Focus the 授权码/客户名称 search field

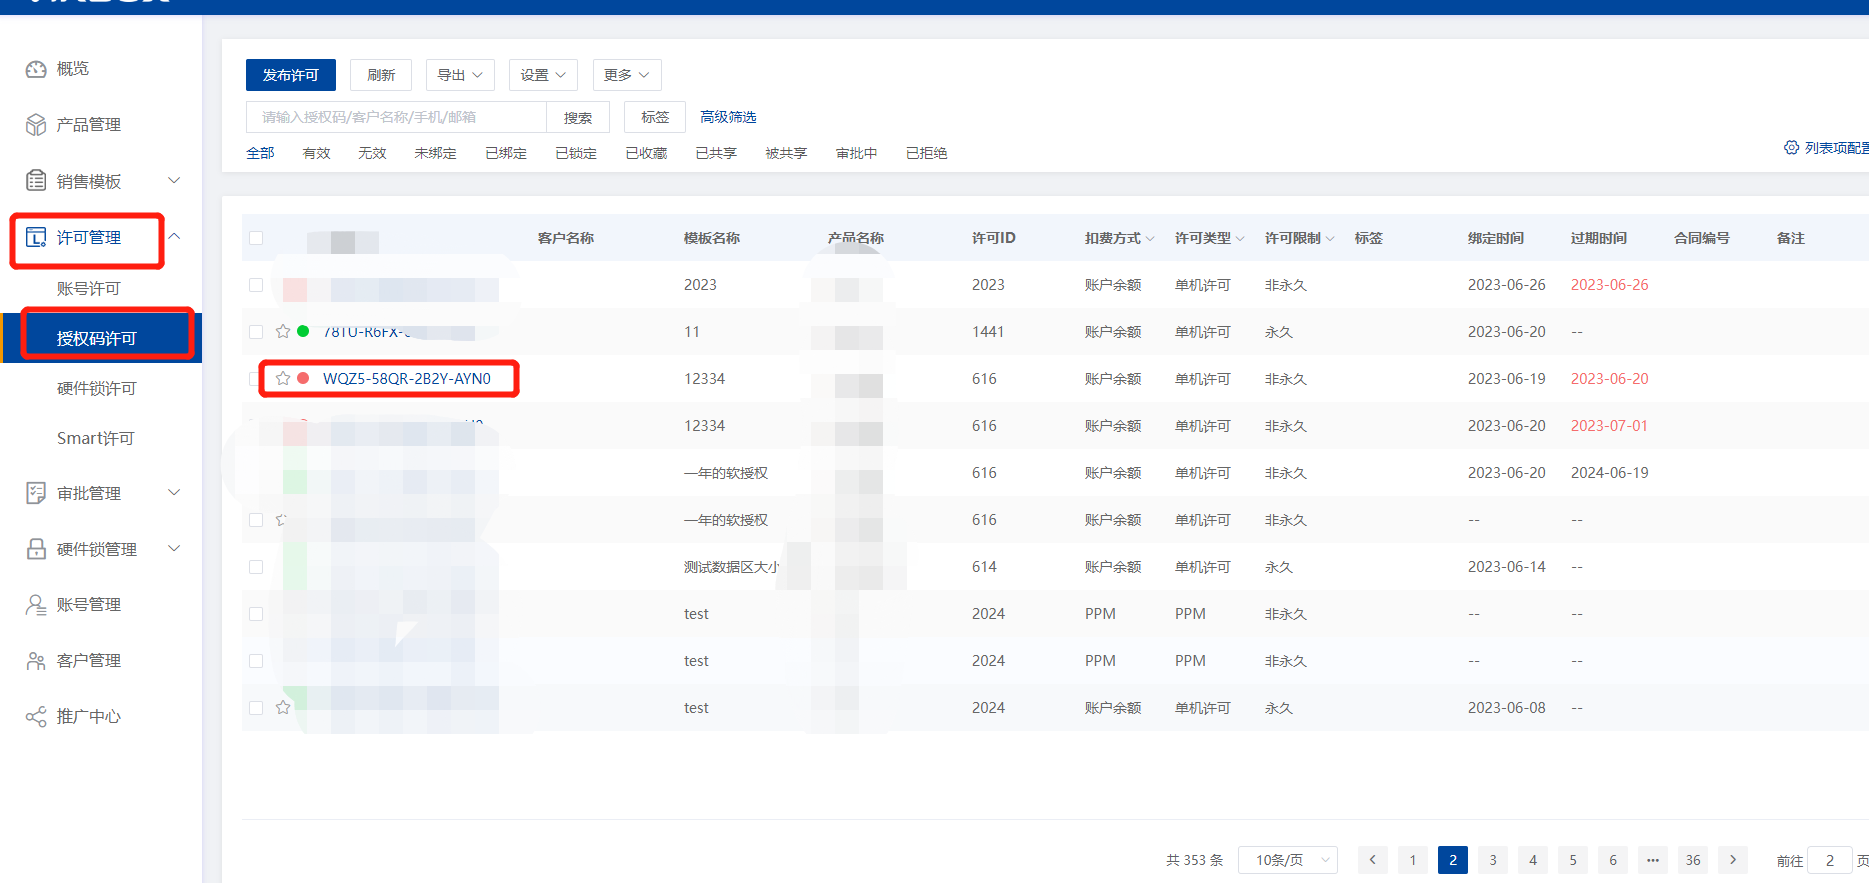[x=396, y=117]
